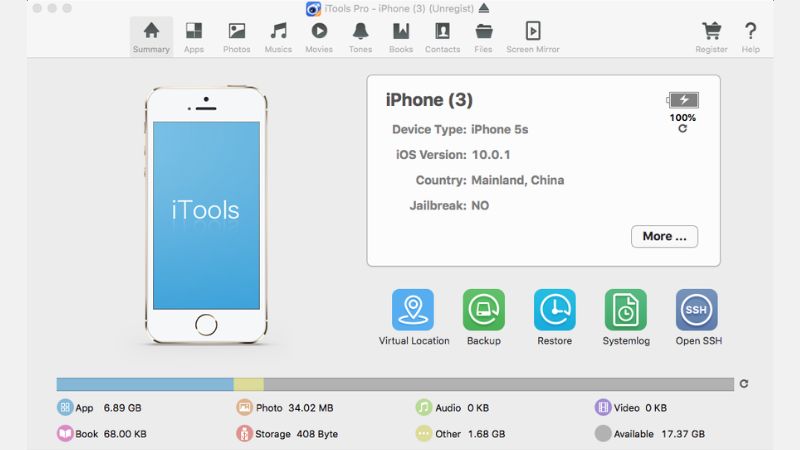Screen dimensions: 800x450
Task: Click the App size 6.89 GB
Action: pyautogui.click(x=122, y=408)
